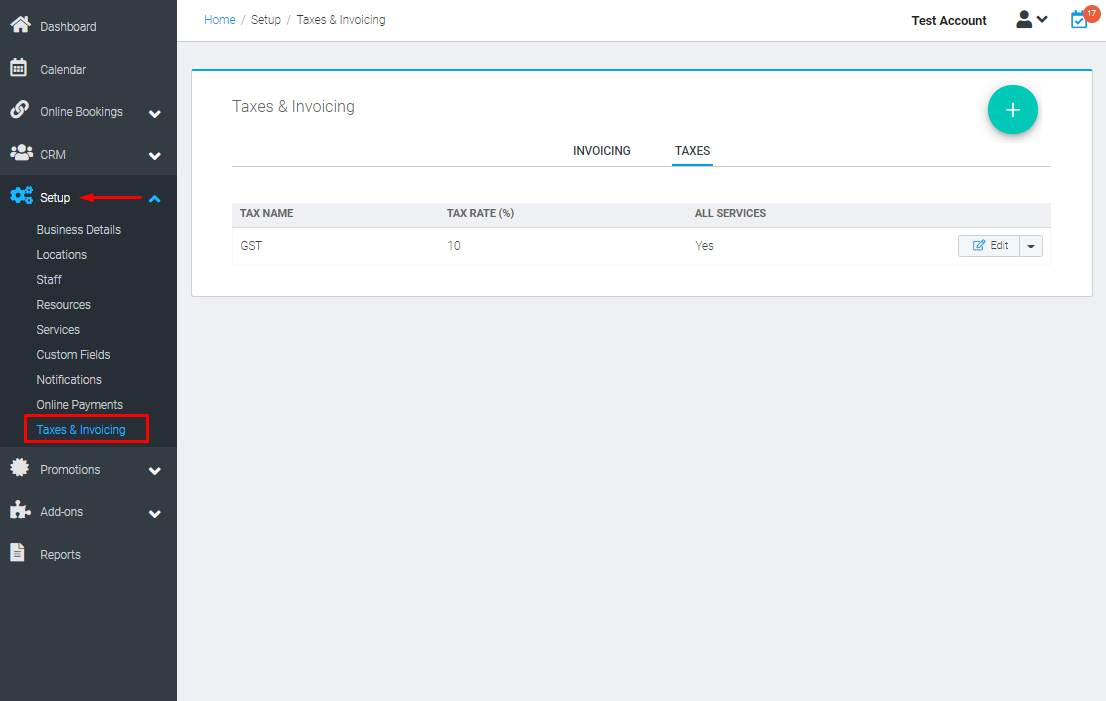1106x701 pixels.
Task: Open CRM using the people icon
Action: point(19,155)
